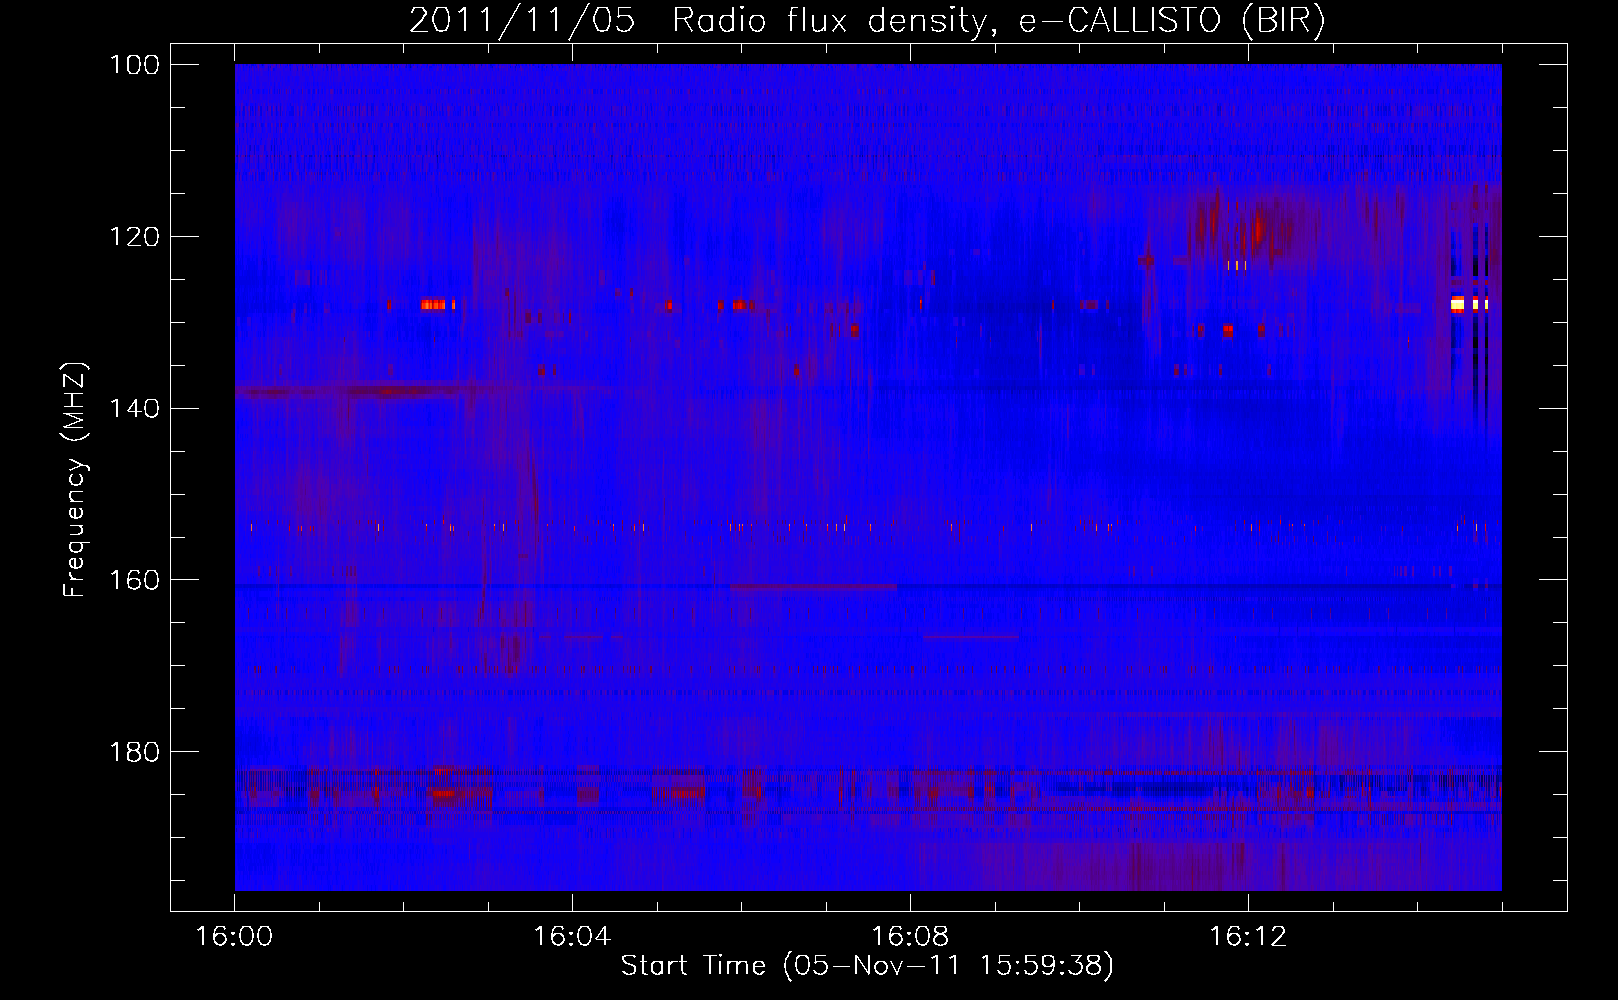Click the '100' frequency tick label
The width and height of the screenshot is (1618, 1000).
pyautogui.click(x=135, y=65)
